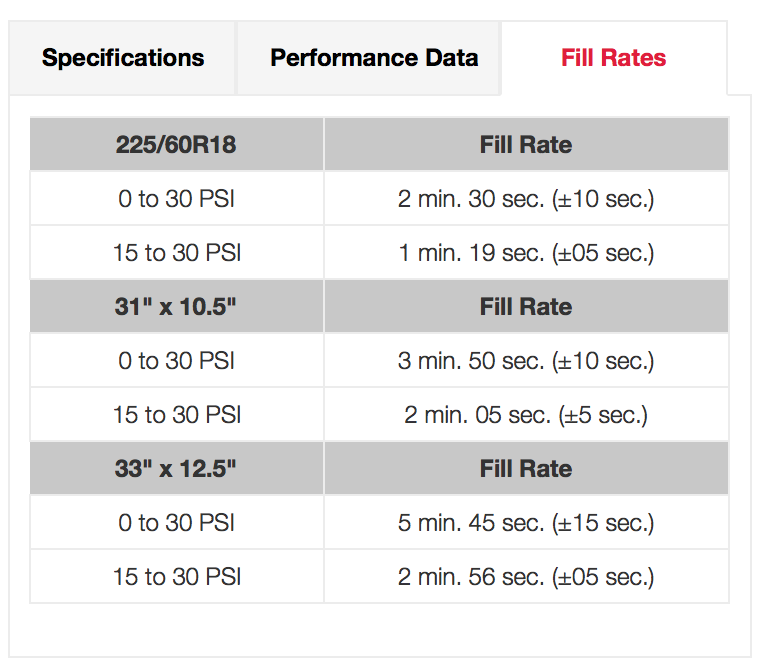Switch to the Specifications tab
The height and width of the screenshot is (672, 764).
point(123,58)
